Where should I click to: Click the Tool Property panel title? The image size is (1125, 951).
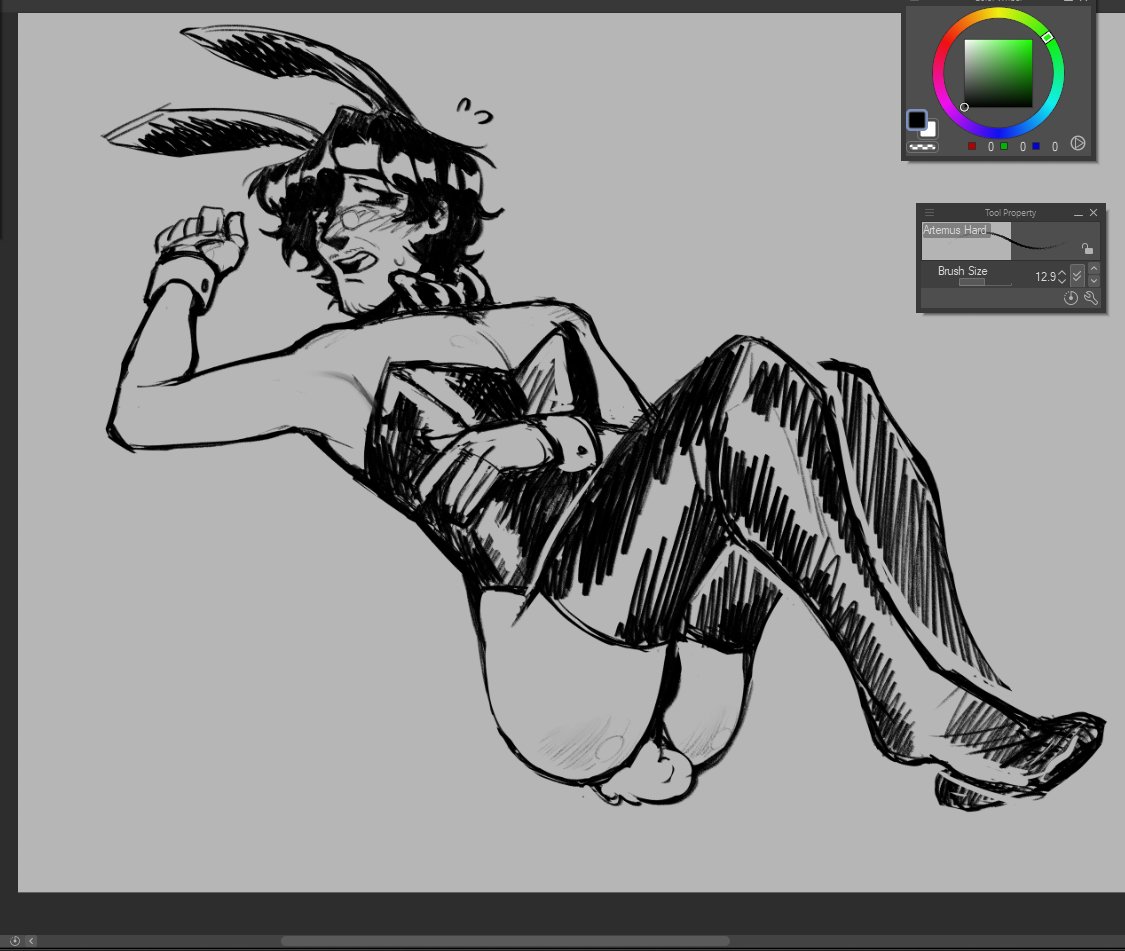pos(1009,212)
